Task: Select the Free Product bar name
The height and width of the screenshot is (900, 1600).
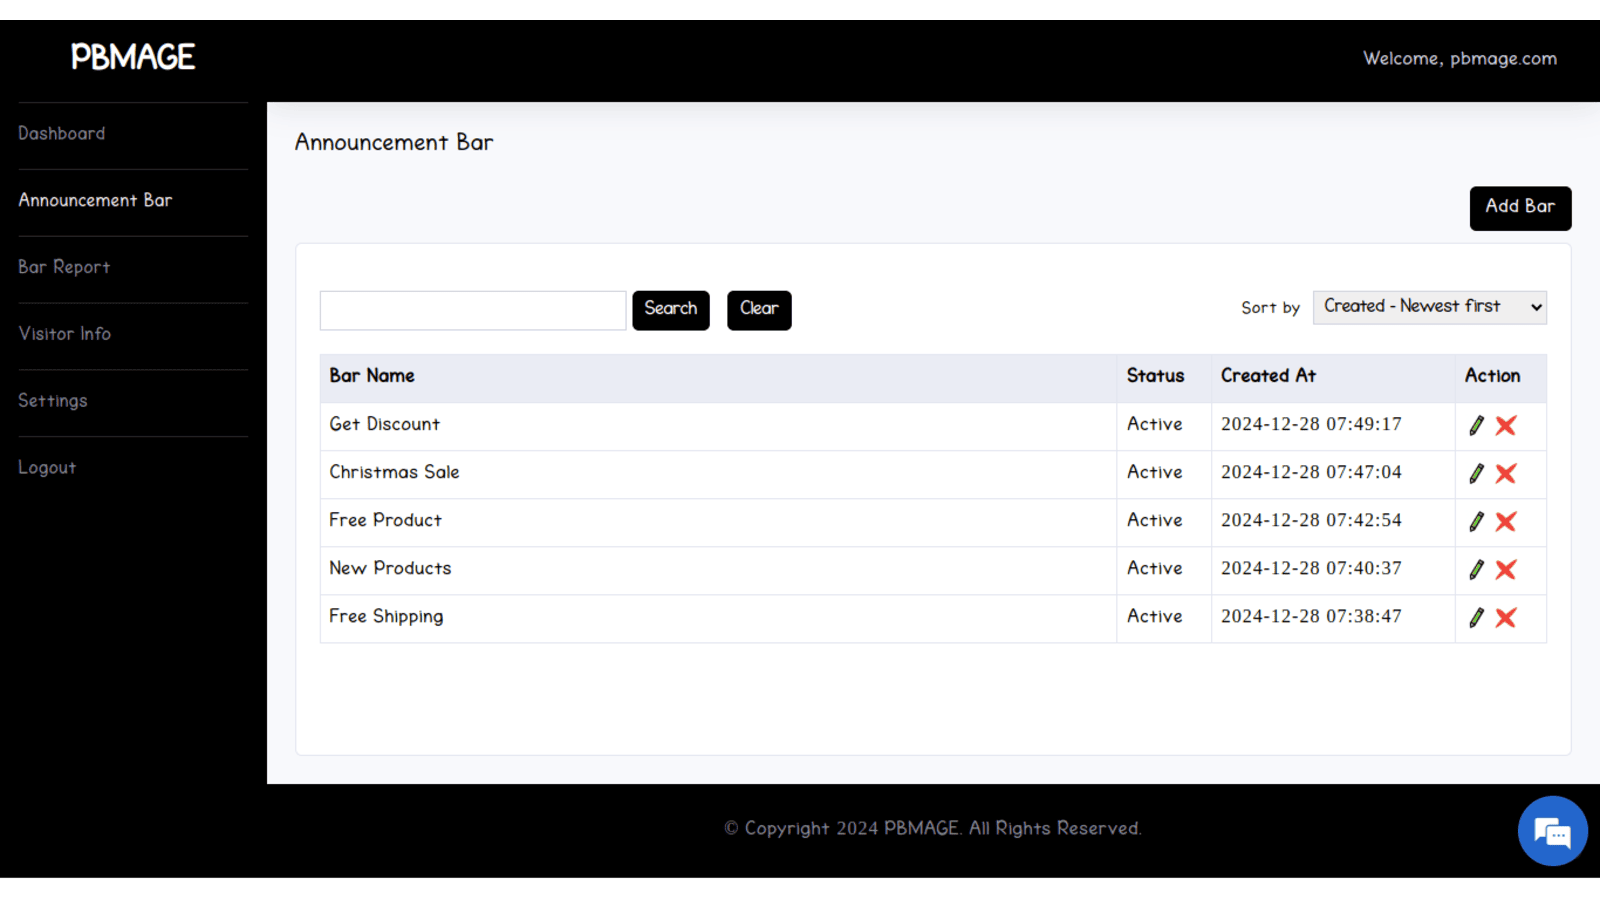Action: [385, 520]
